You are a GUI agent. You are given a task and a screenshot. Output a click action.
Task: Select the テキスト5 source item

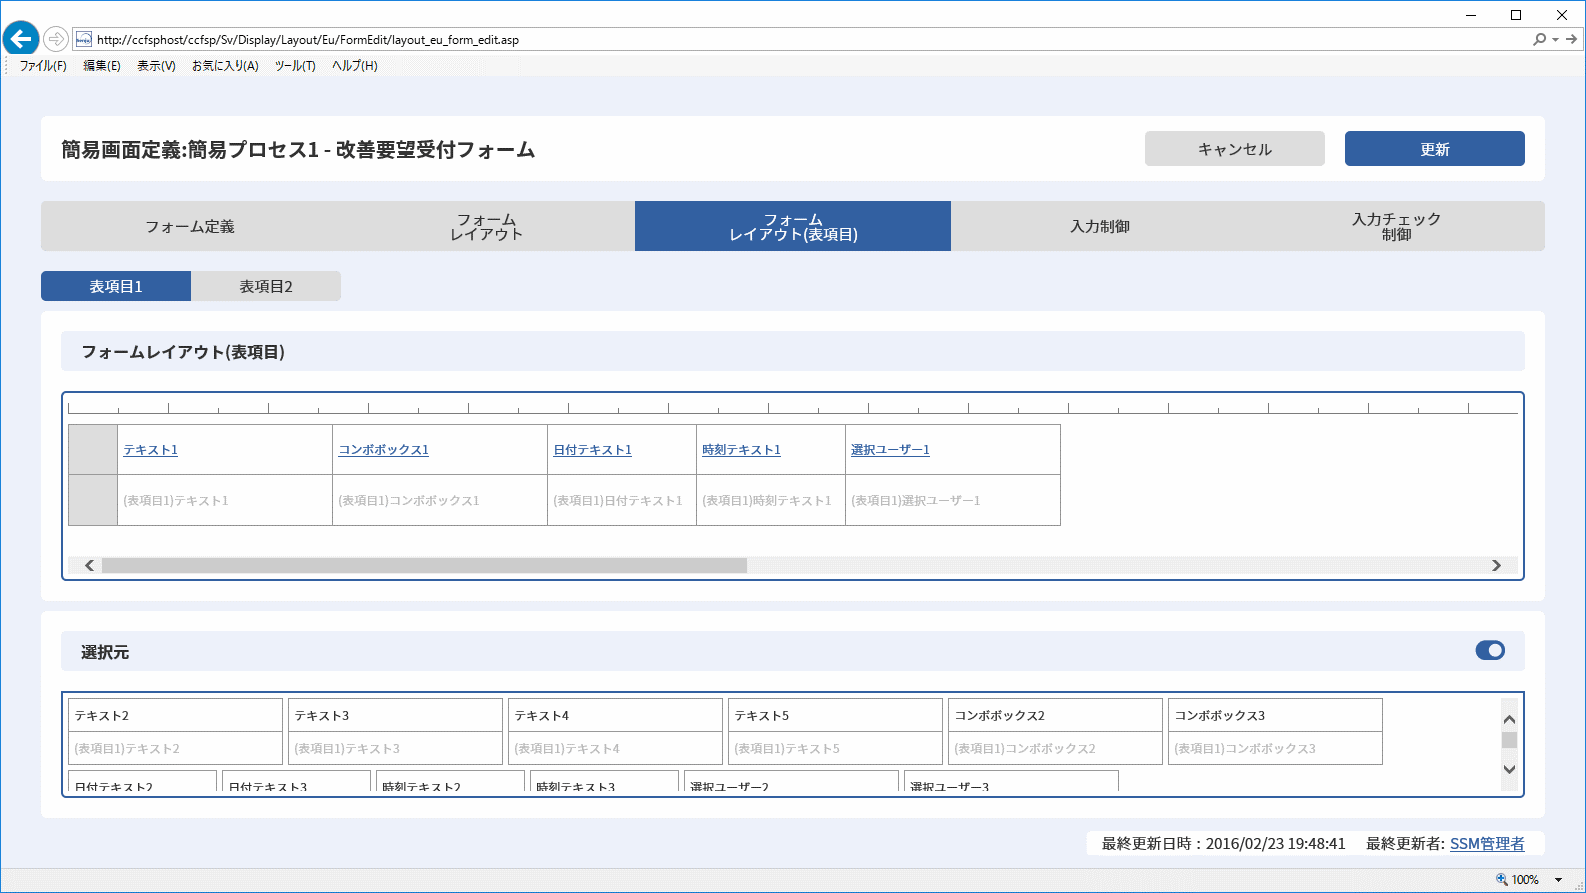point(836,732)
